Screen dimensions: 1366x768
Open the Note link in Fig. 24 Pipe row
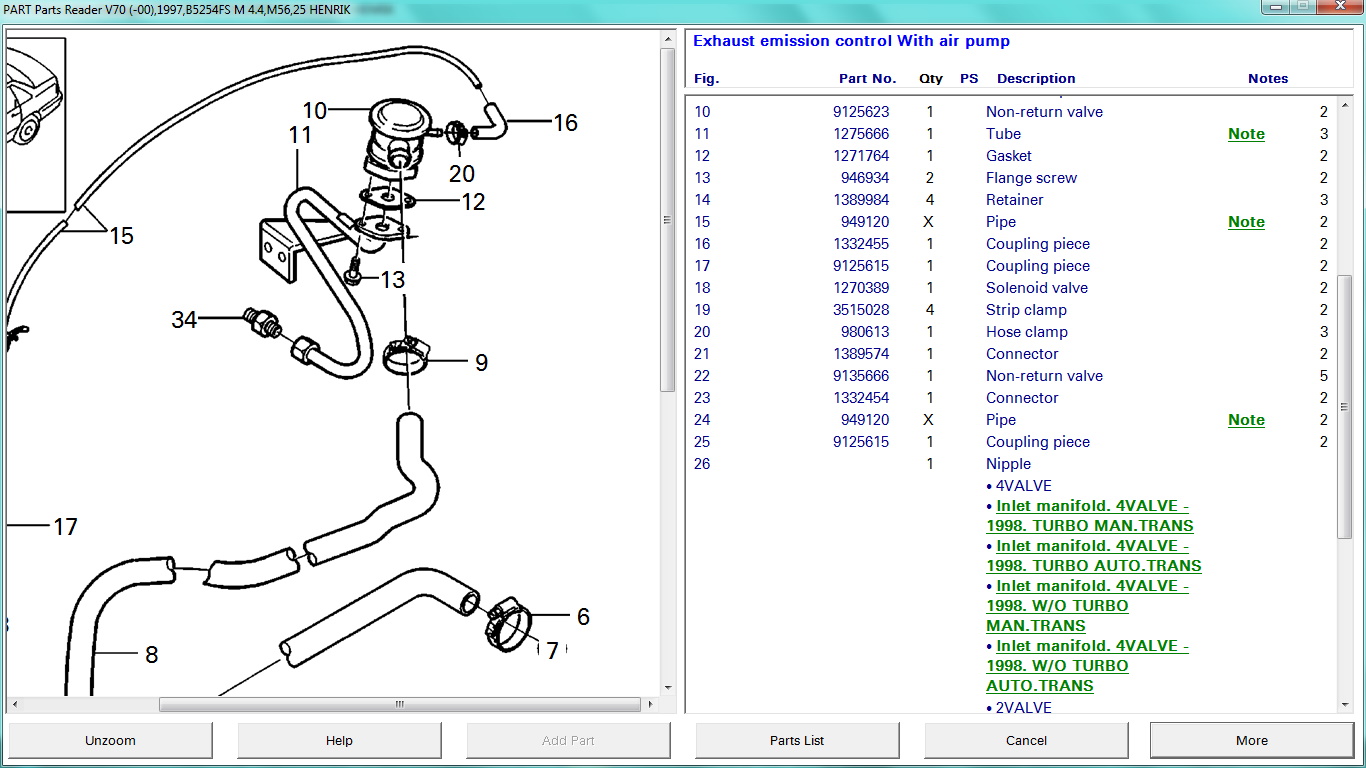coord(1246,420)
